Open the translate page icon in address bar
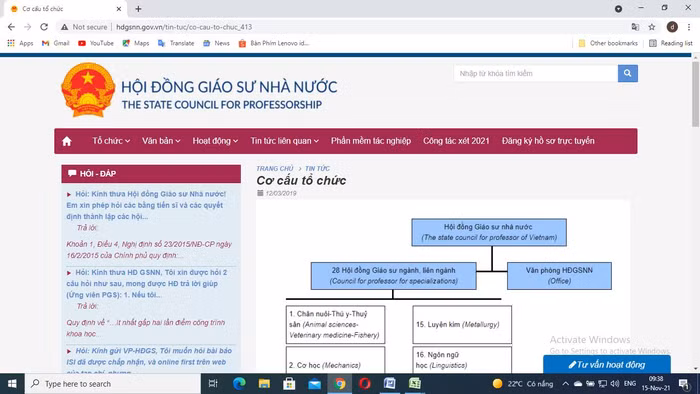This screenshot has height=394, width=700. [635, 27]
